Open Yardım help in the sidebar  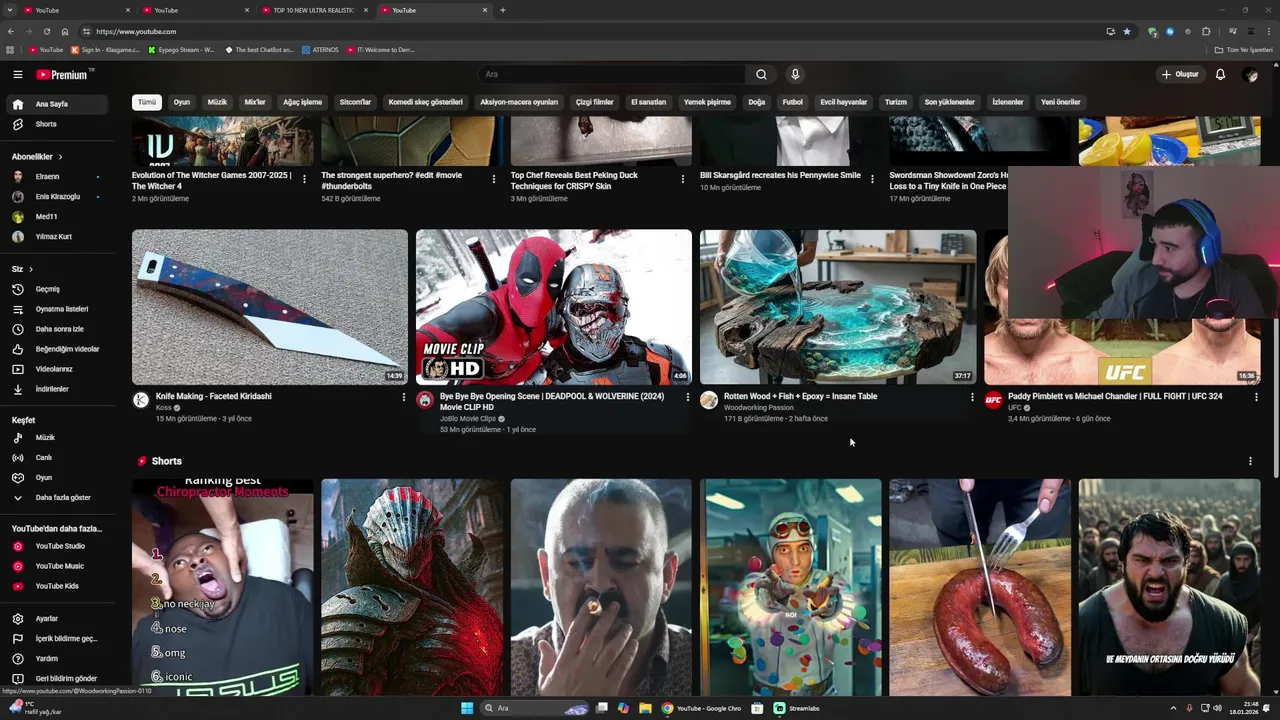(58, 659)
